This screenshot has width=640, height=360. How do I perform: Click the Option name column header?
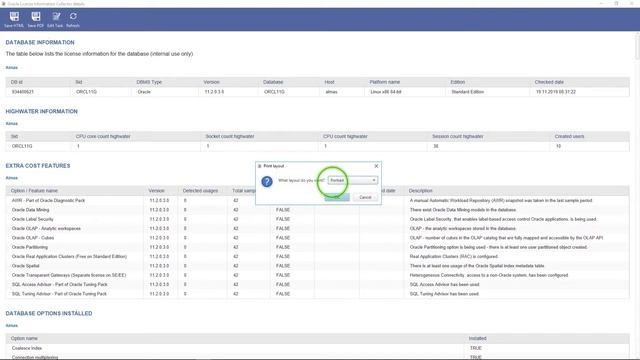click(x=24, y=338)
